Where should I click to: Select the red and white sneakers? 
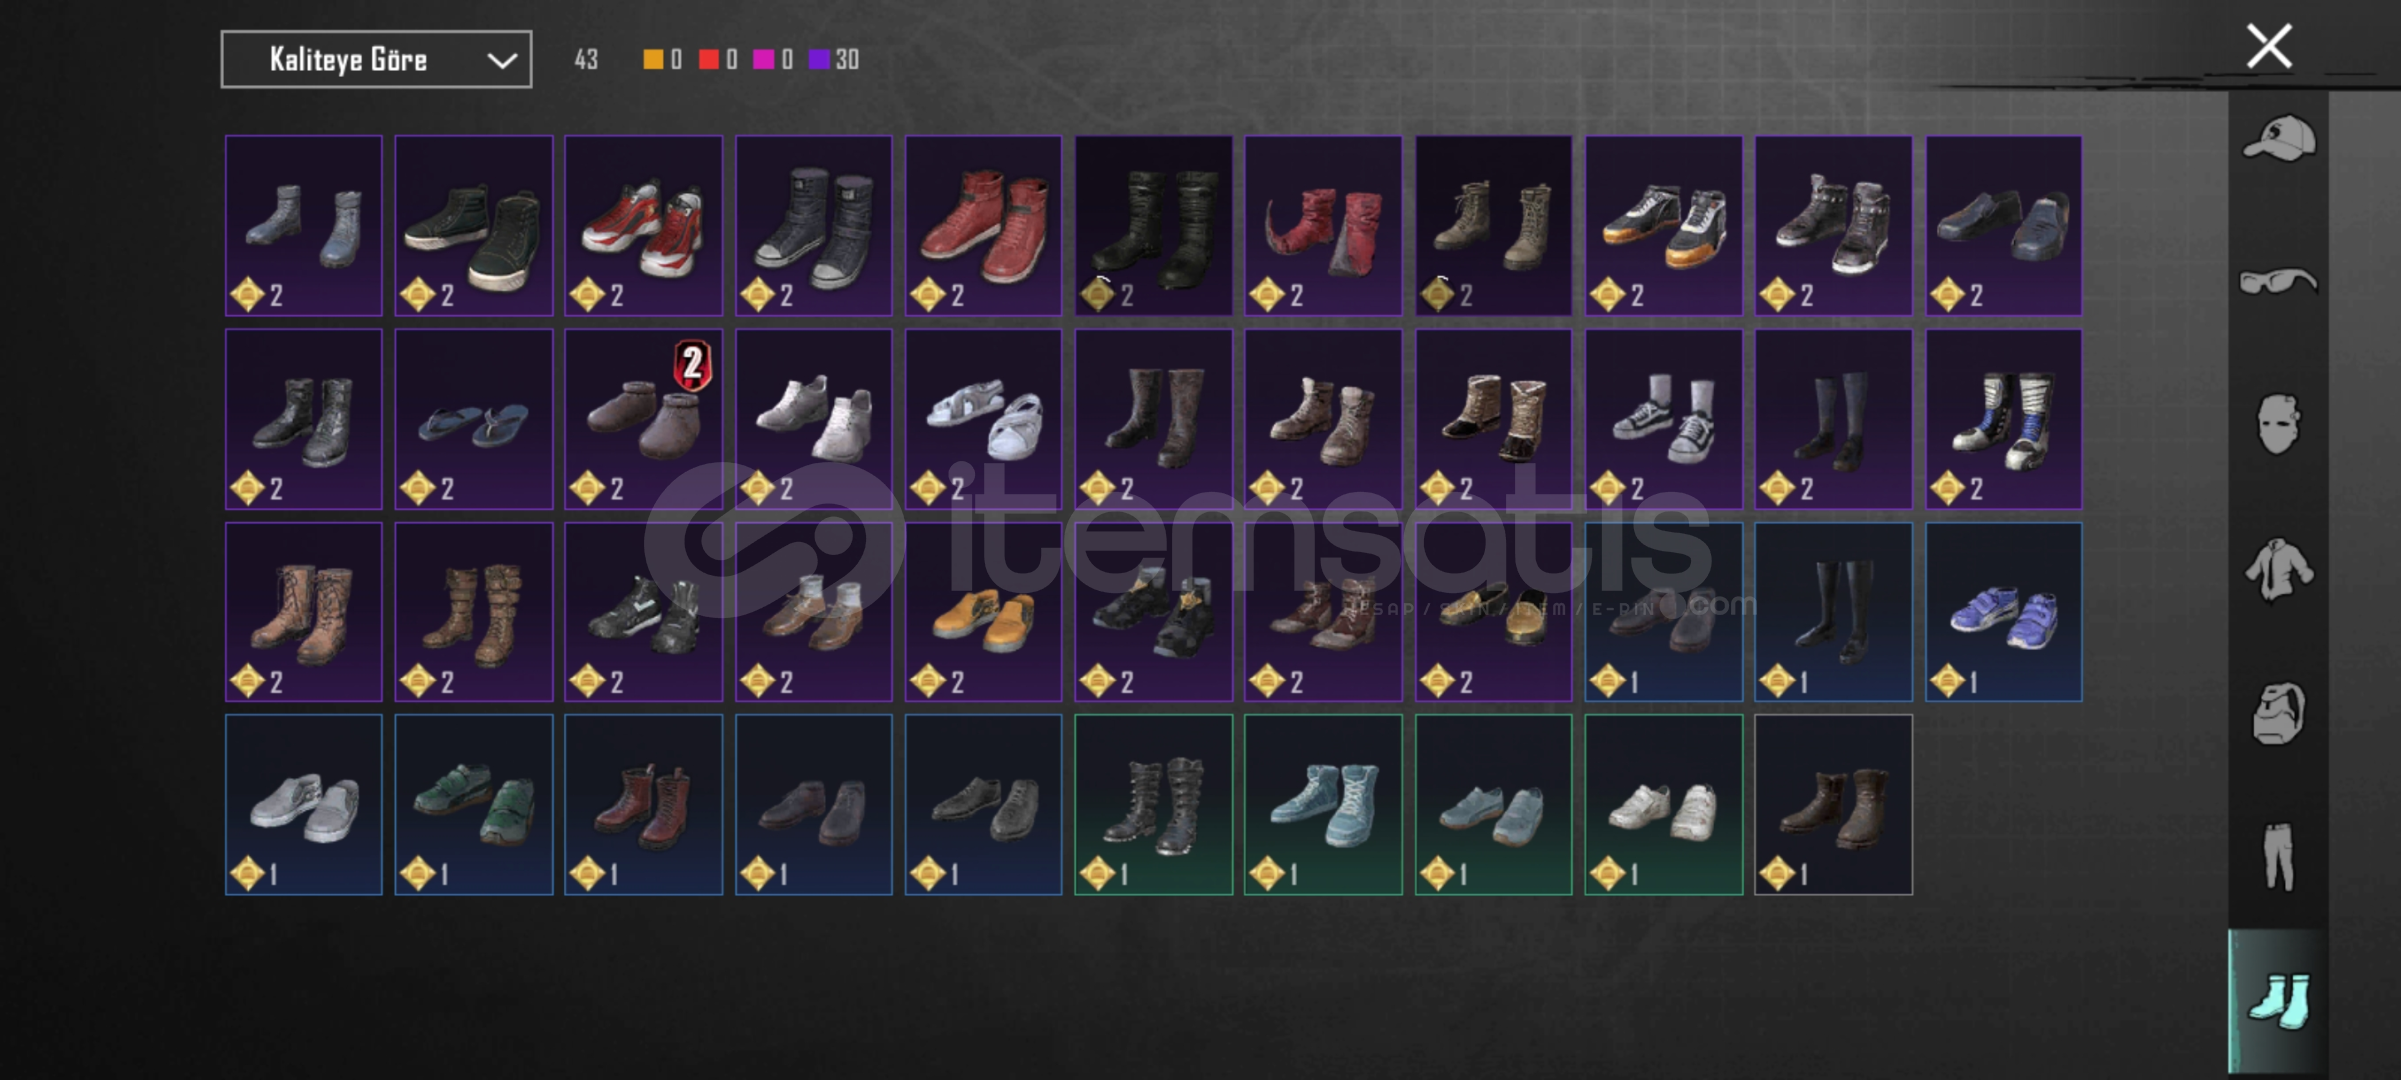point(643,226)
